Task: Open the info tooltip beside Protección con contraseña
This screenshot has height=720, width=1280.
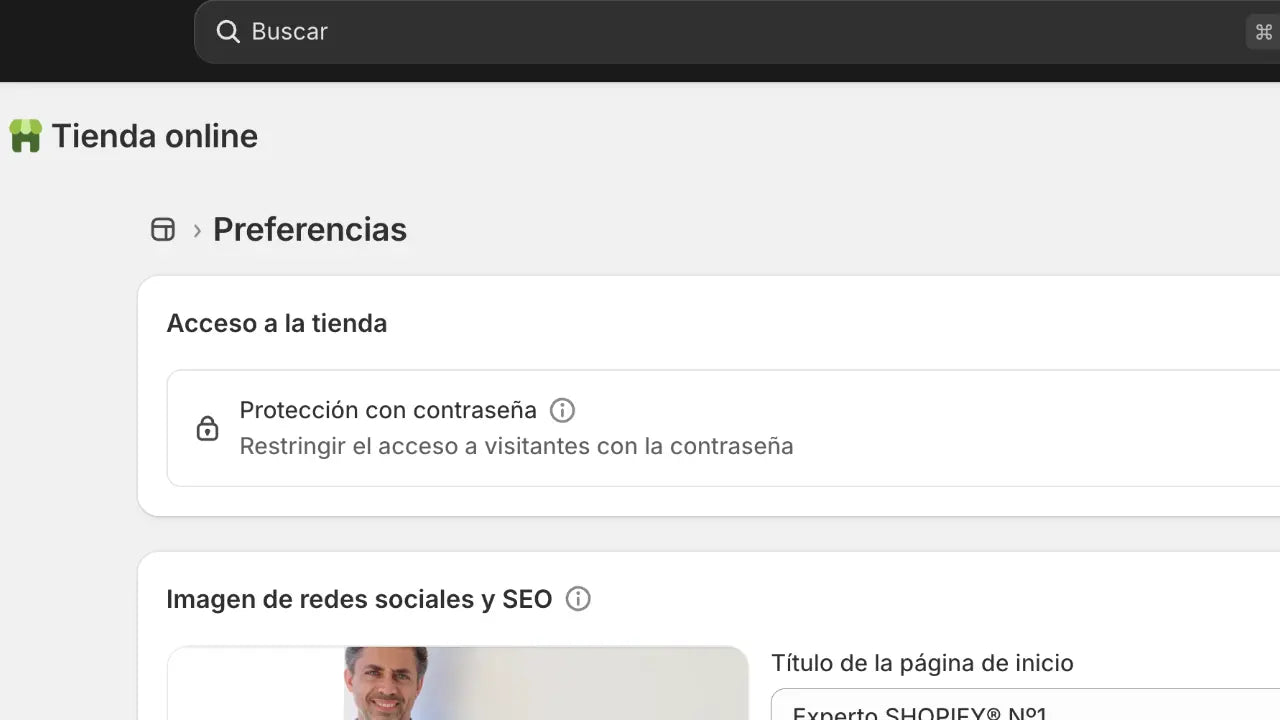Action: [x=562, y=410]
